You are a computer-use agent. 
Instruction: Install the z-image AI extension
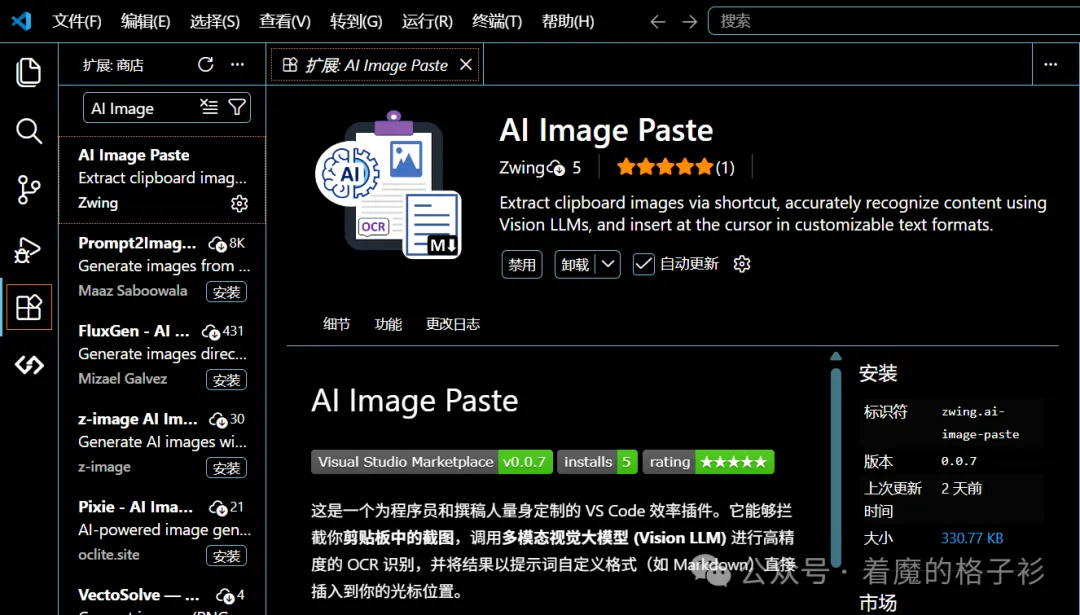coord(227,468)
